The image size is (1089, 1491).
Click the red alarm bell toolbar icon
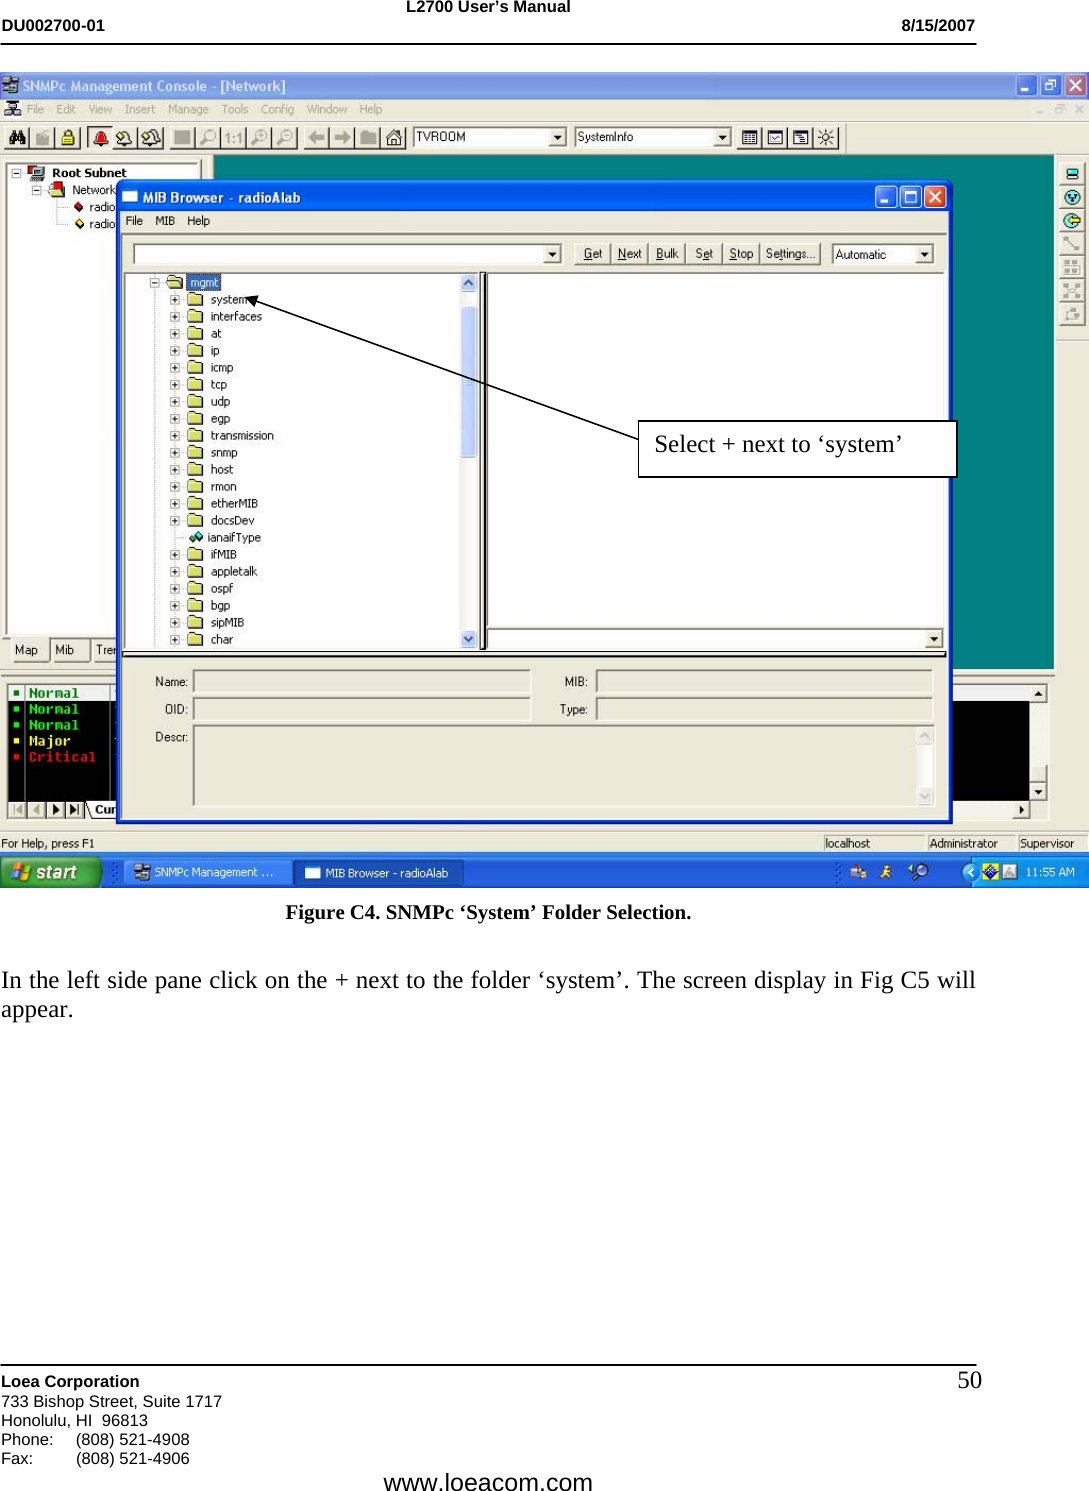[x=99, y=138]
